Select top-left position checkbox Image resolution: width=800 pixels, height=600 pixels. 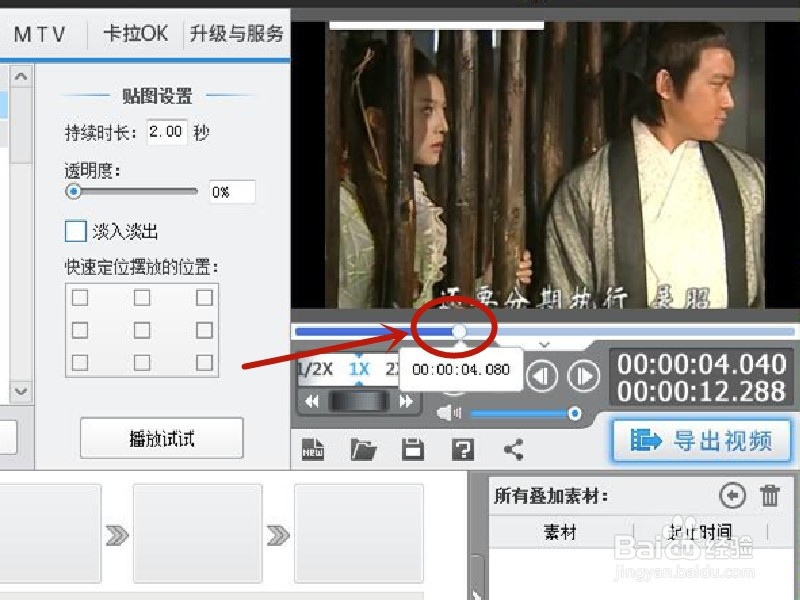coord(80,297)
